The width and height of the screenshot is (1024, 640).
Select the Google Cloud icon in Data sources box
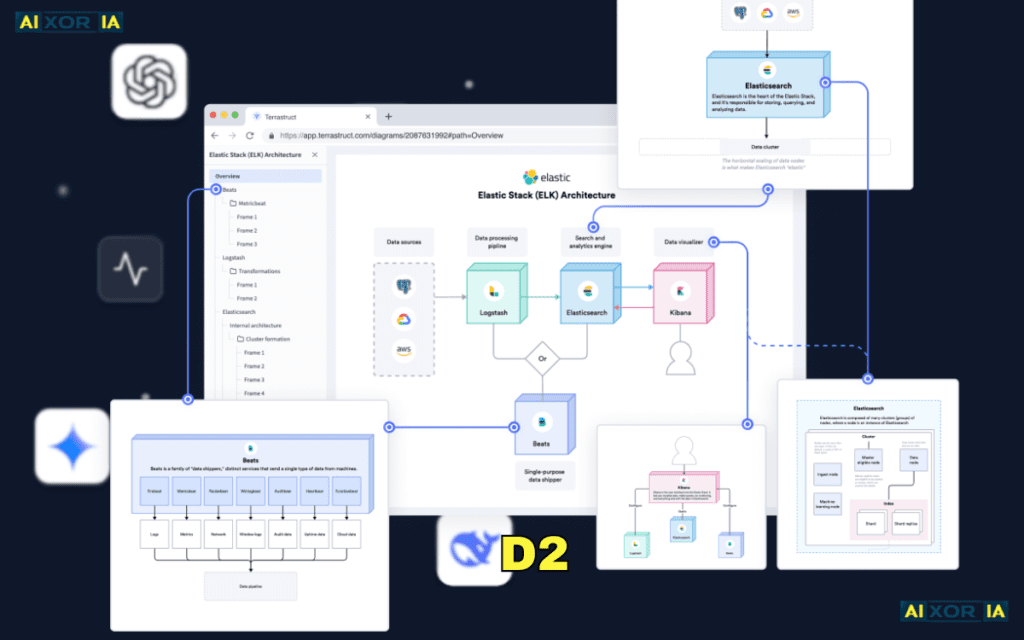(x=404, y=319)
